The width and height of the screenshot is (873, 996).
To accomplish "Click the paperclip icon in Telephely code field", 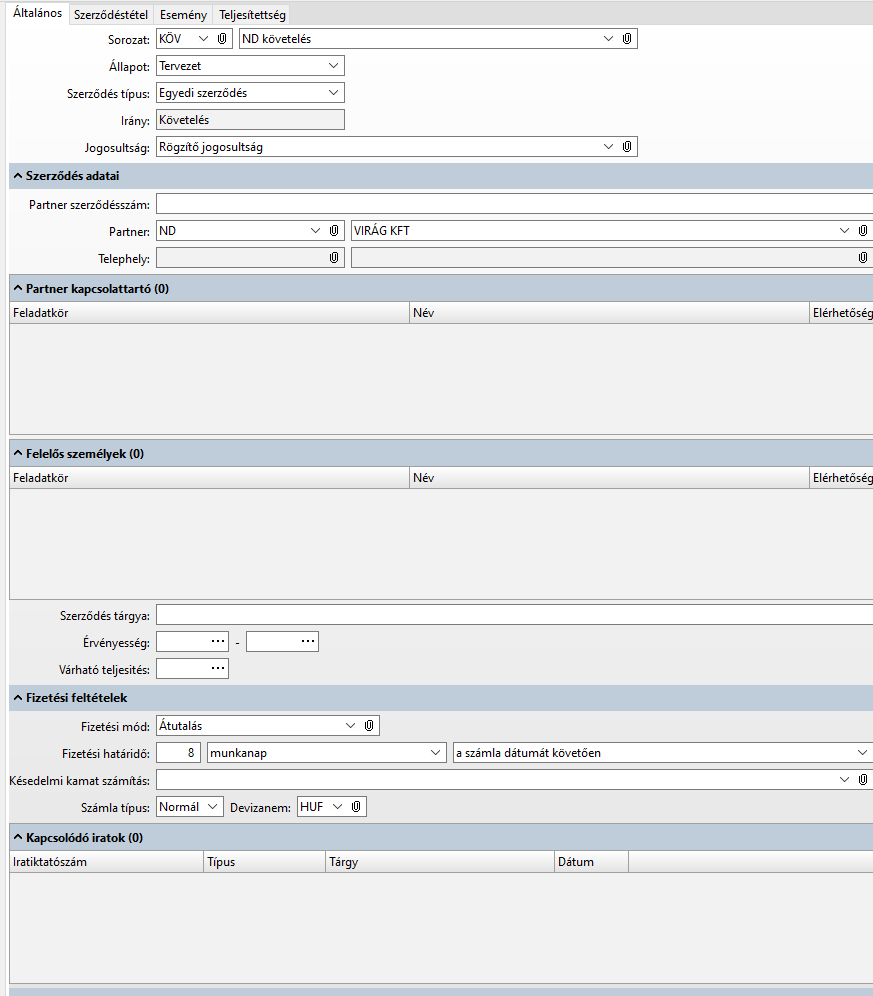I will (334, 257).
